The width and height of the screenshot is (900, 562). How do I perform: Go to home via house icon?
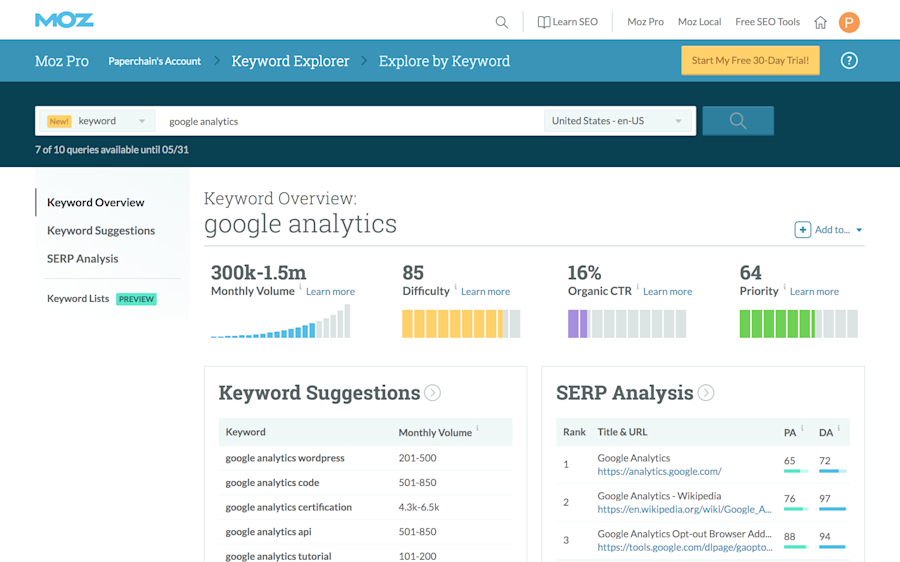[820, 22]
